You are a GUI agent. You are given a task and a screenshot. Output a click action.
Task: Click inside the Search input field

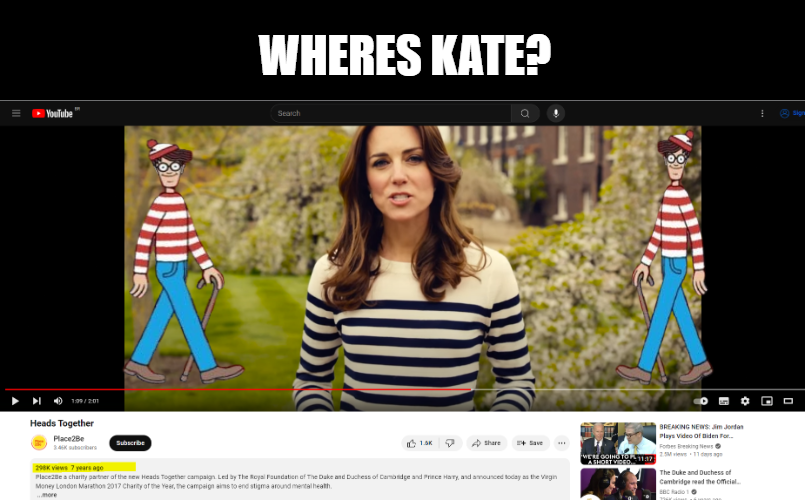391,113
